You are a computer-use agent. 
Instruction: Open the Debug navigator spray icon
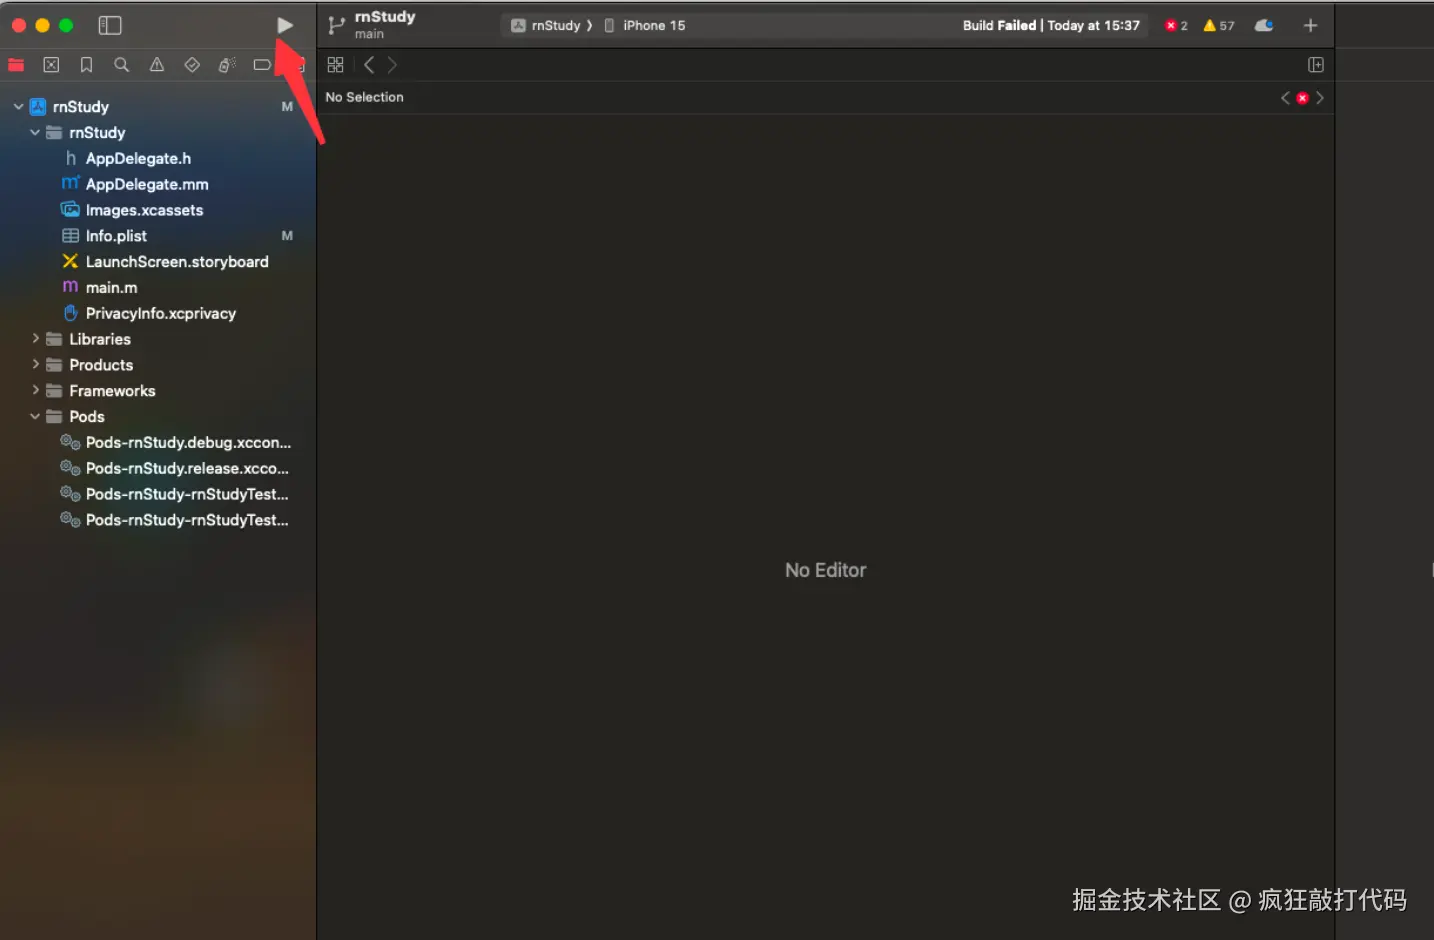(x=227, y=65)
